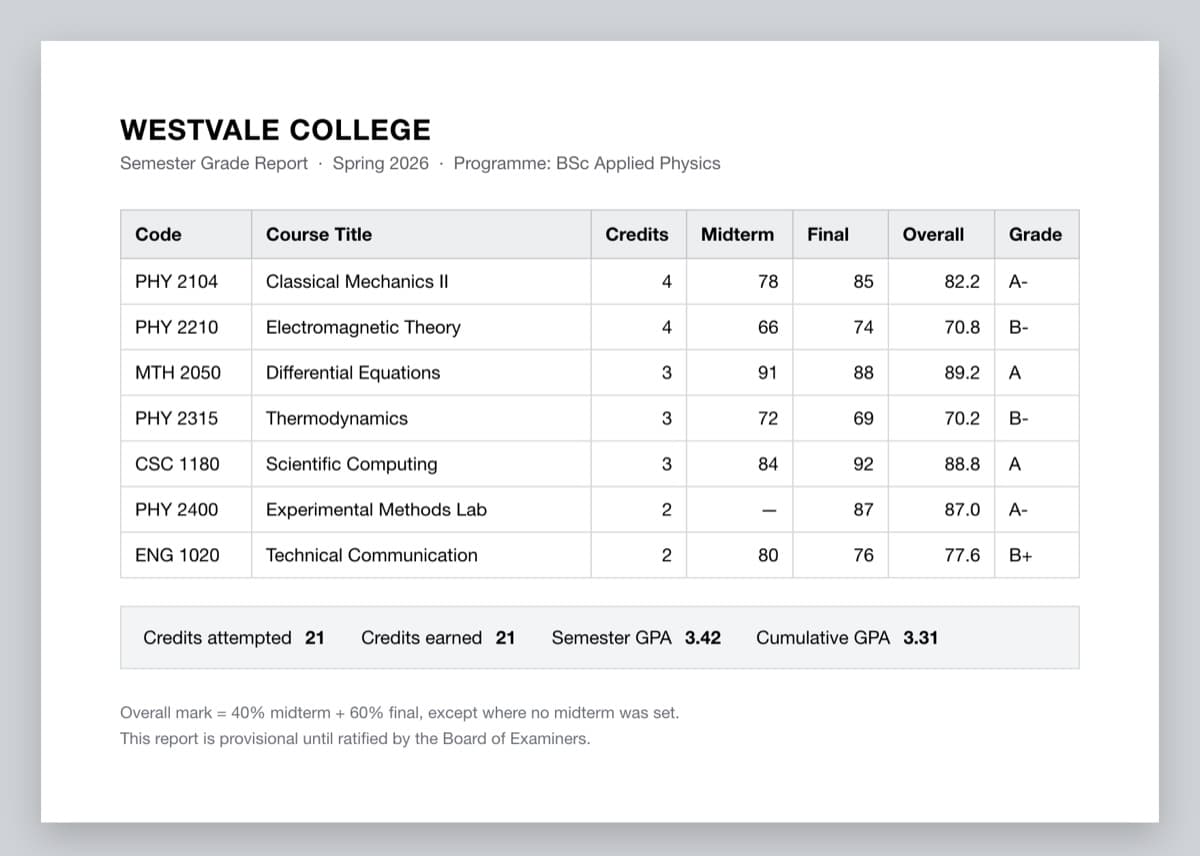The height and width of the screenshot is (856, 1200).
Task: Select the Course Title column header
Action: point(318,235)
